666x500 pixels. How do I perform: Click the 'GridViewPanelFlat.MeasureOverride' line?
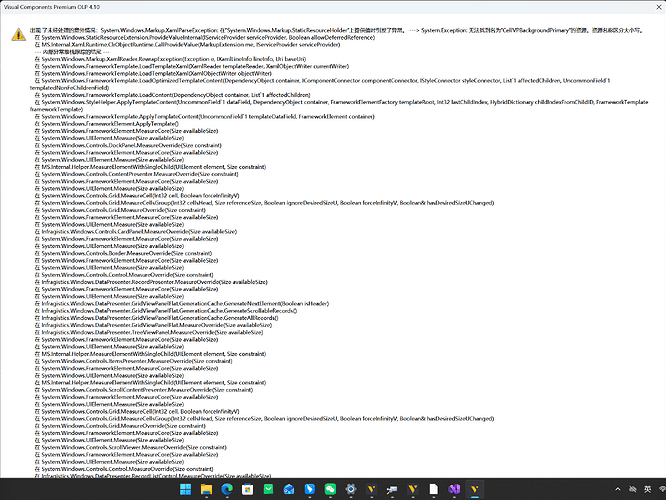coord(153,325)
